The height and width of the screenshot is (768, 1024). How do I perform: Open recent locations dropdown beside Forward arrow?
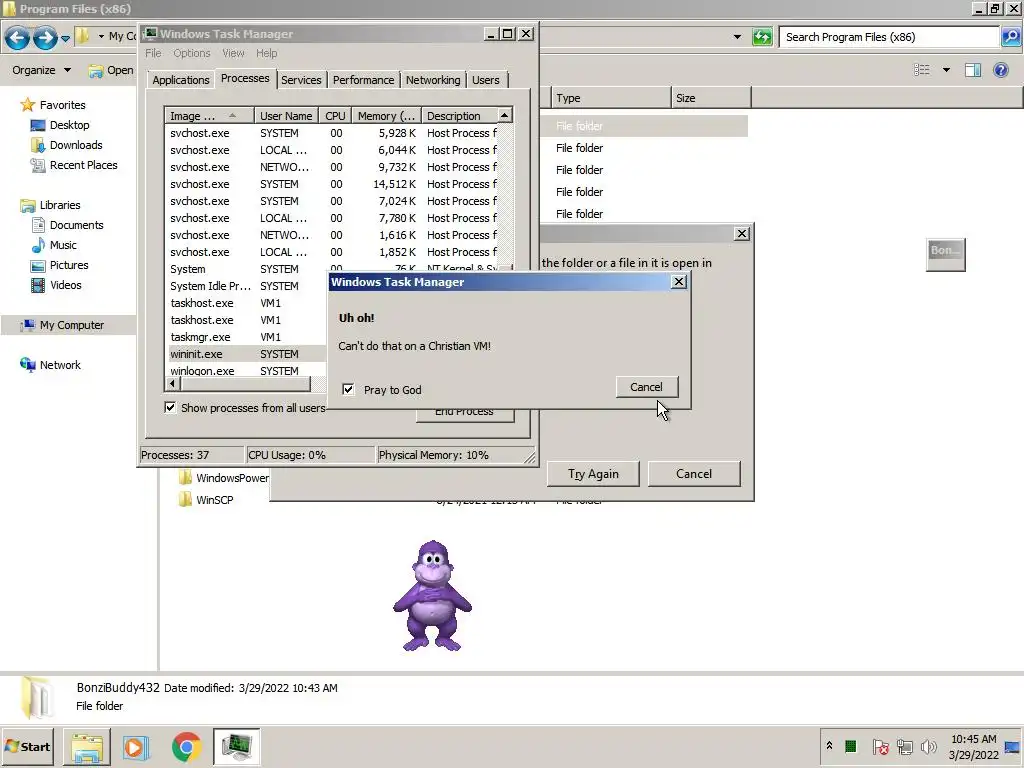pos(65,39)
